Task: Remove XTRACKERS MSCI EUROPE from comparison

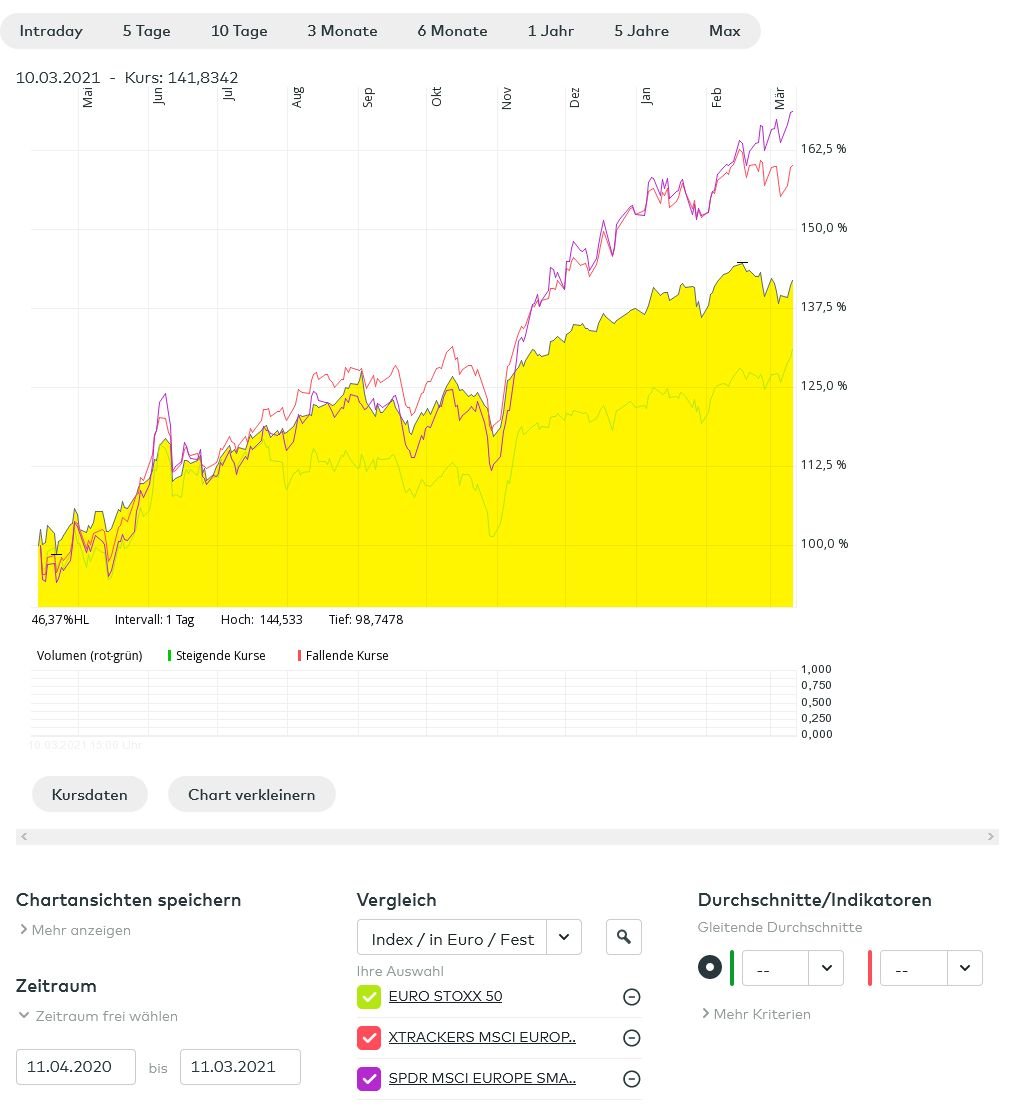Action: [631, 1038]
